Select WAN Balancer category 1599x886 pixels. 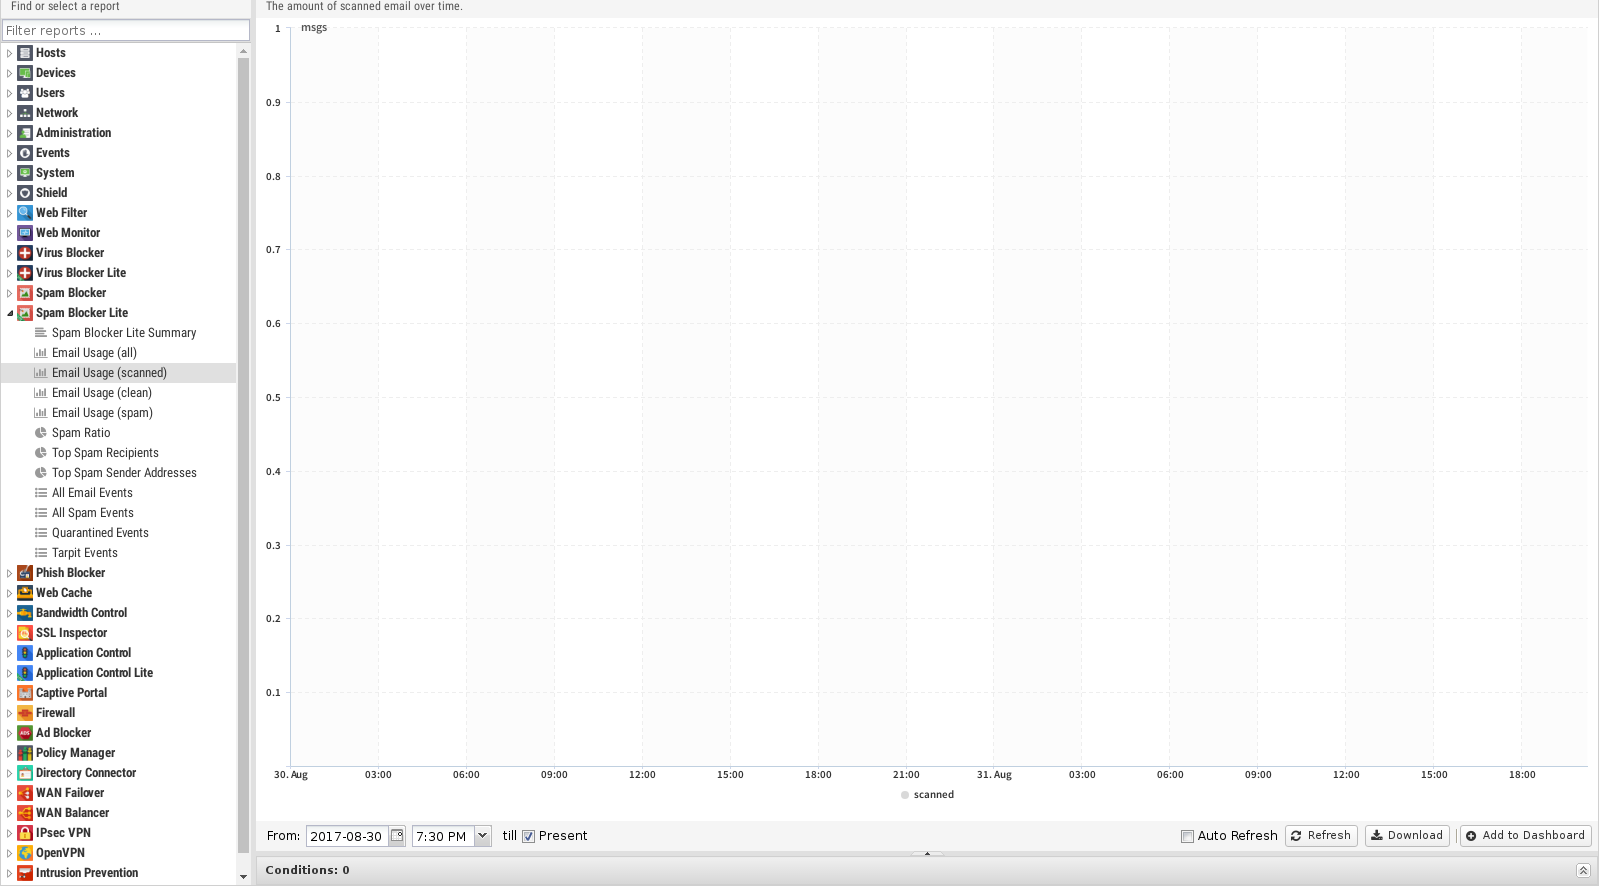[72, 813]
